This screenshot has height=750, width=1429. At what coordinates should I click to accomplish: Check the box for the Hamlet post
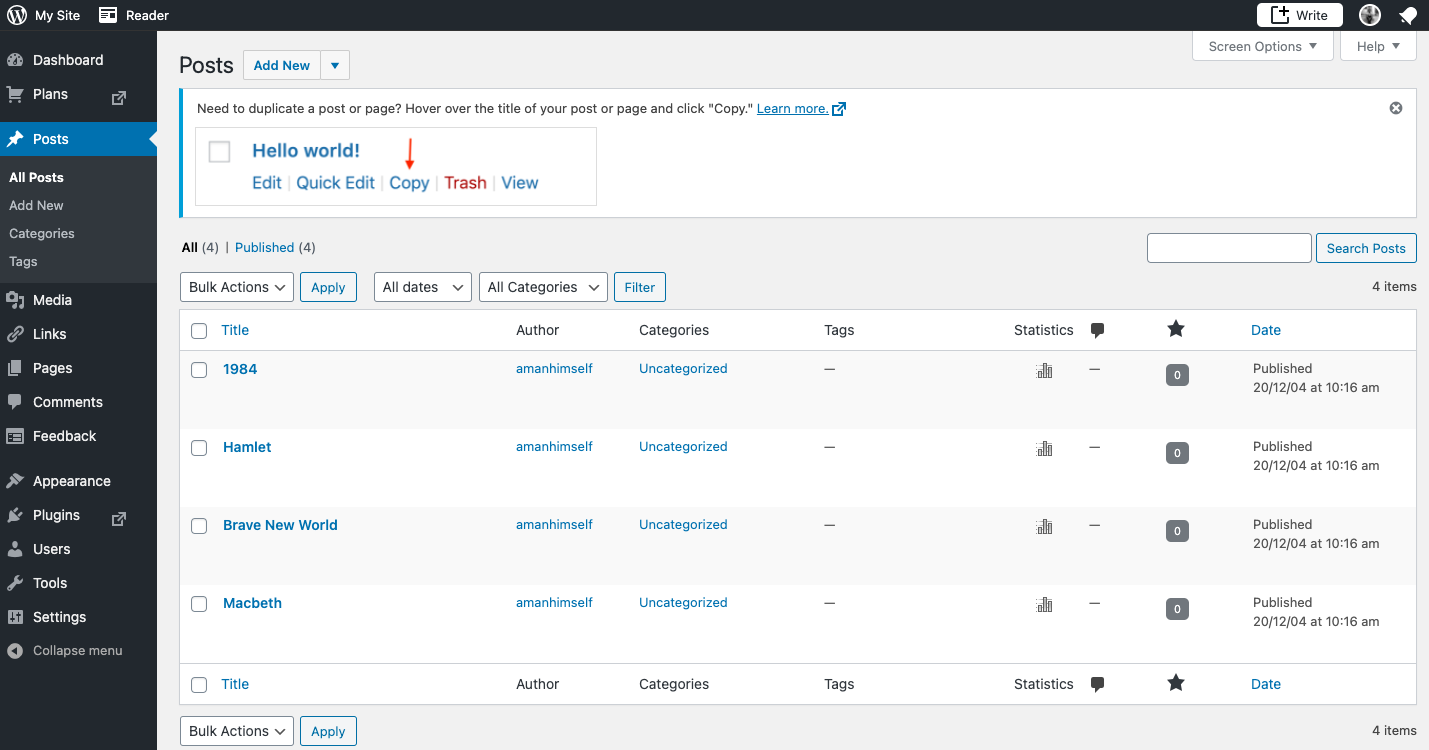coord(199,448)
